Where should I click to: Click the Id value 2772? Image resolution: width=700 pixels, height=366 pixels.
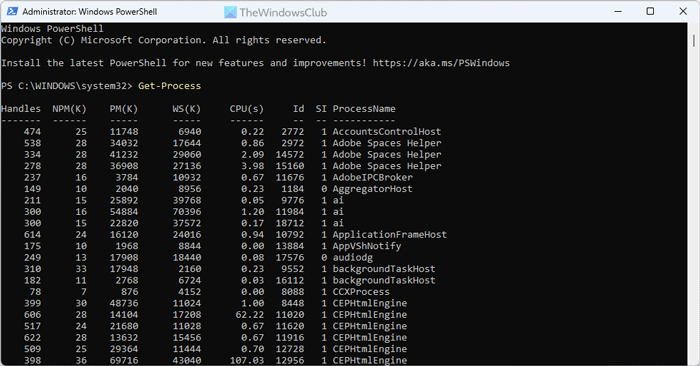click(292, 132)
